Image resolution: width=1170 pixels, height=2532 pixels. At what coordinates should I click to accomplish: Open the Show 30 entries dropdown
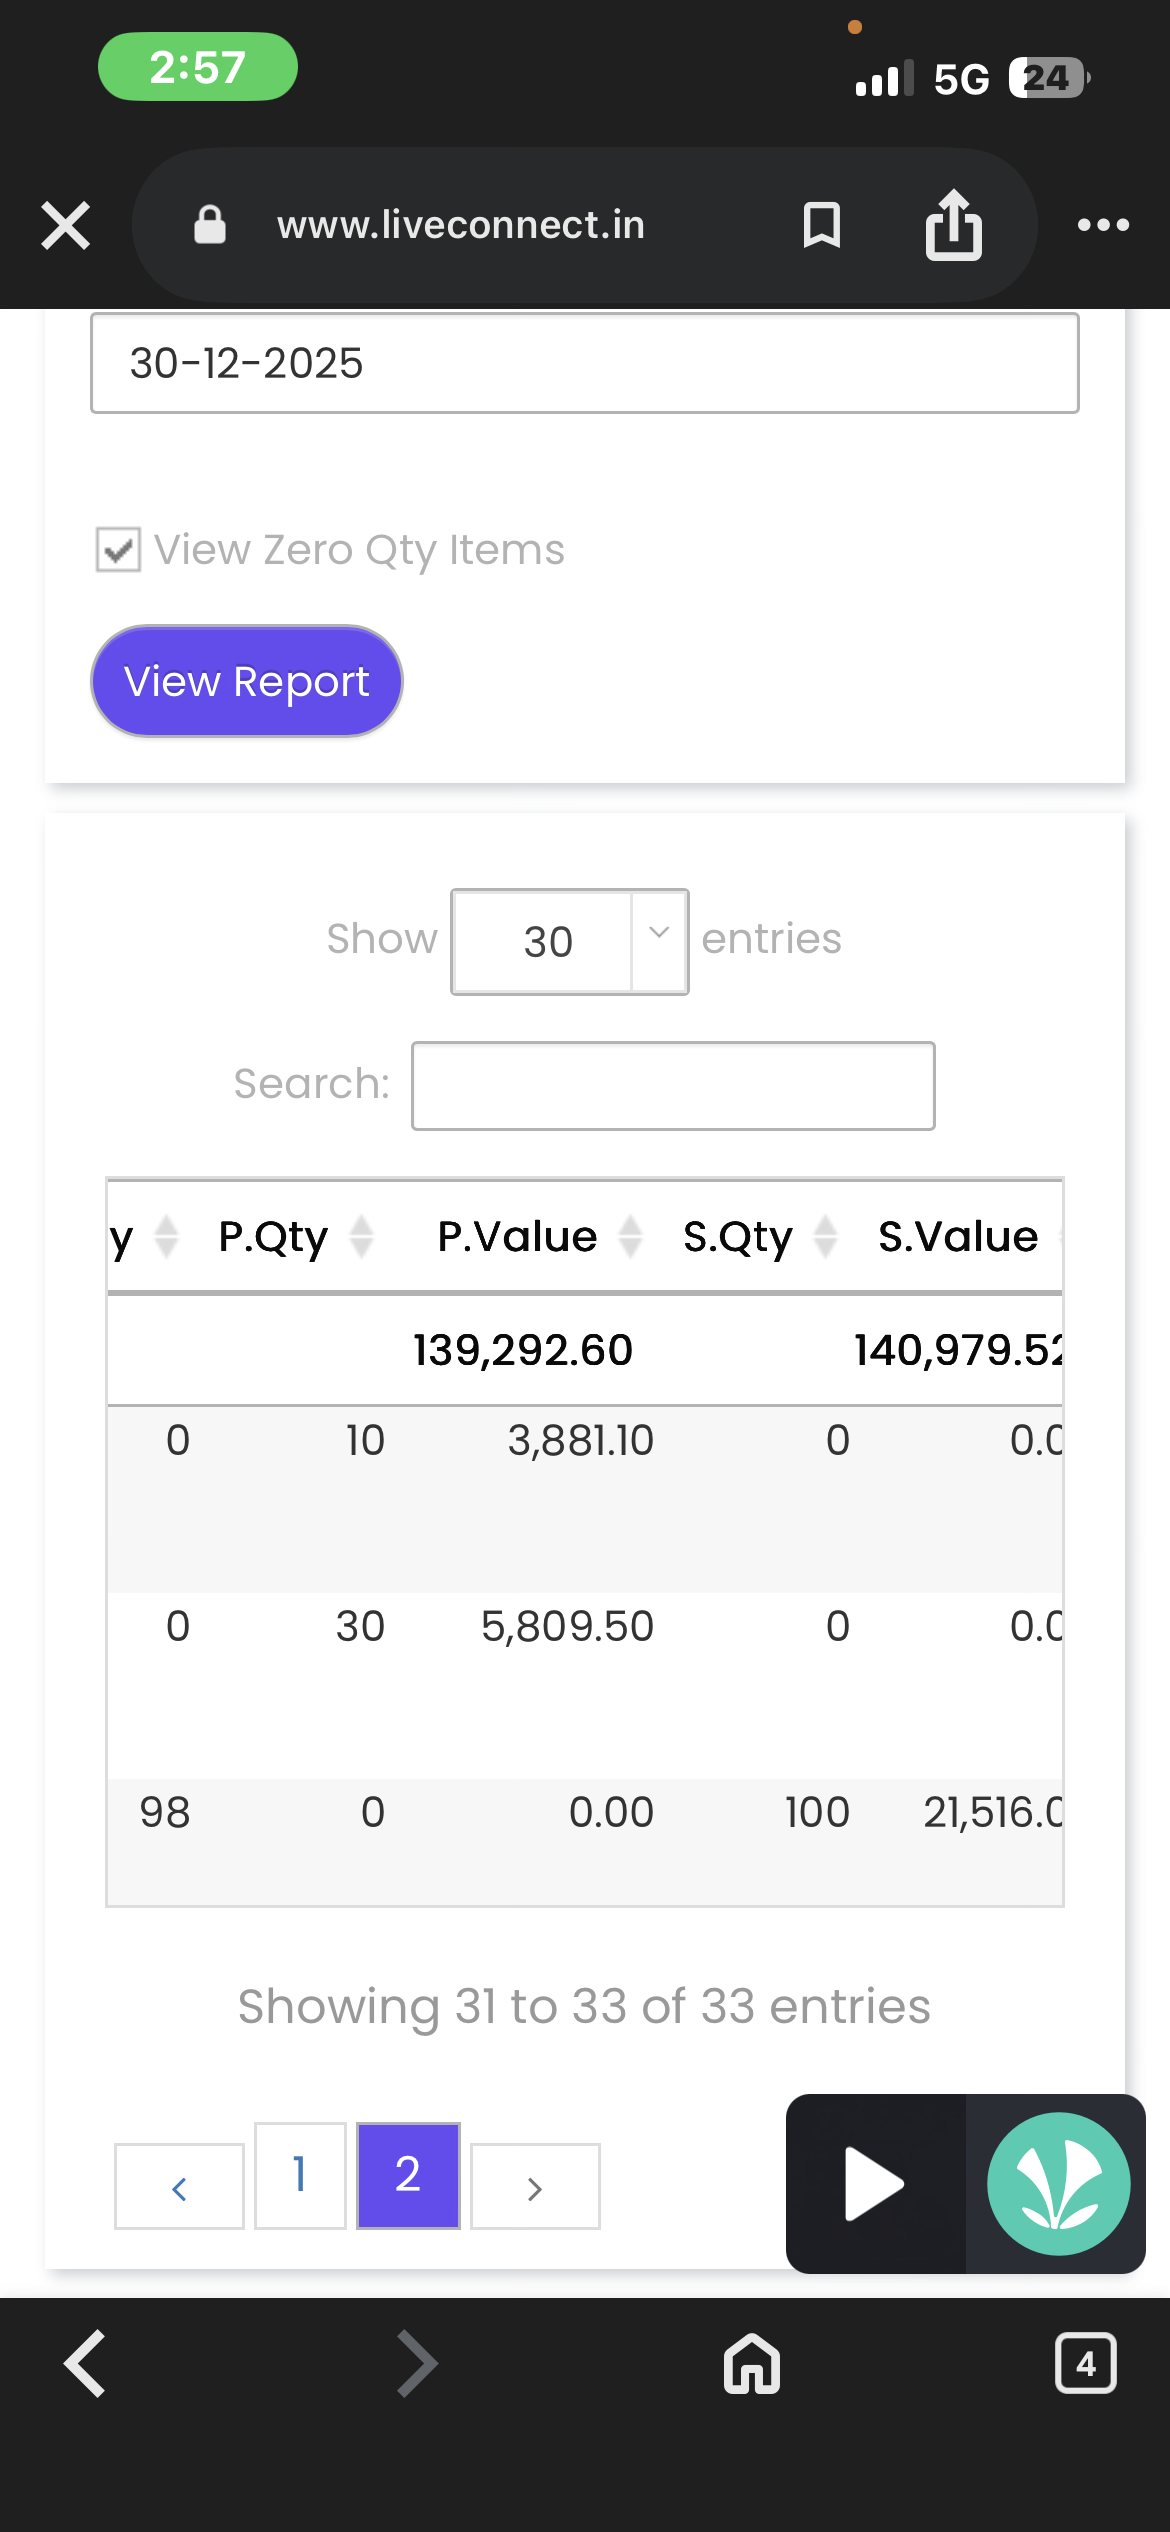click(x=569, y=941)
